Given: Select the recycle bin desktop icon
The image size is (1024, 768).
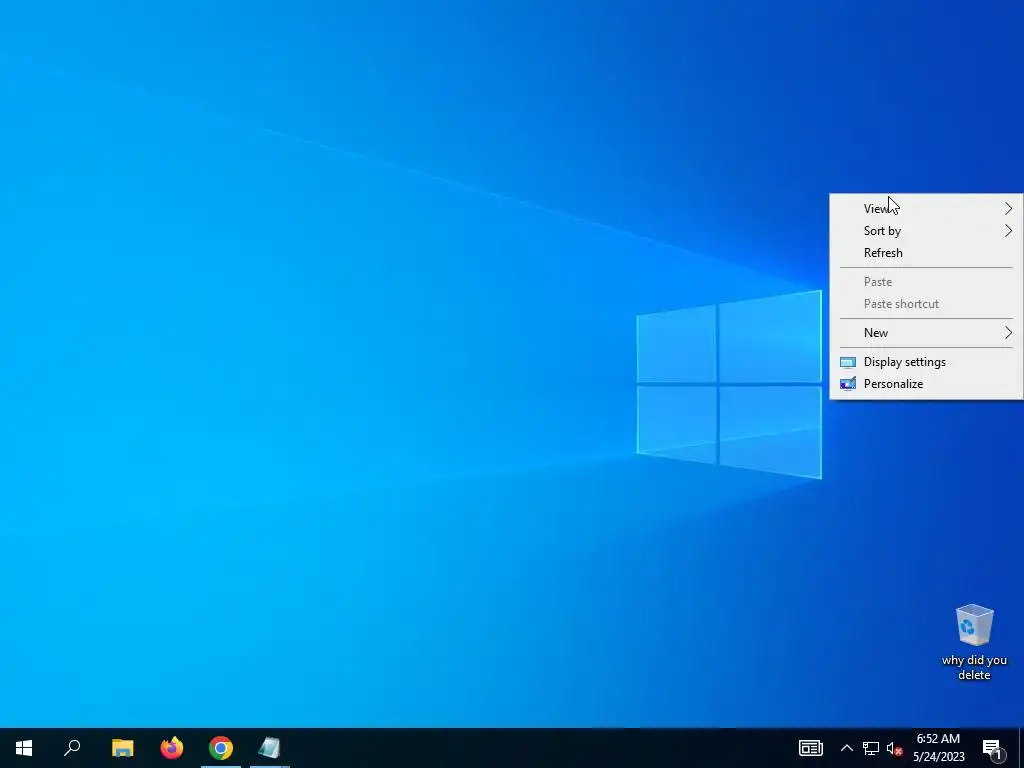Looking at the screenshot, I should (x=974, y=625).
